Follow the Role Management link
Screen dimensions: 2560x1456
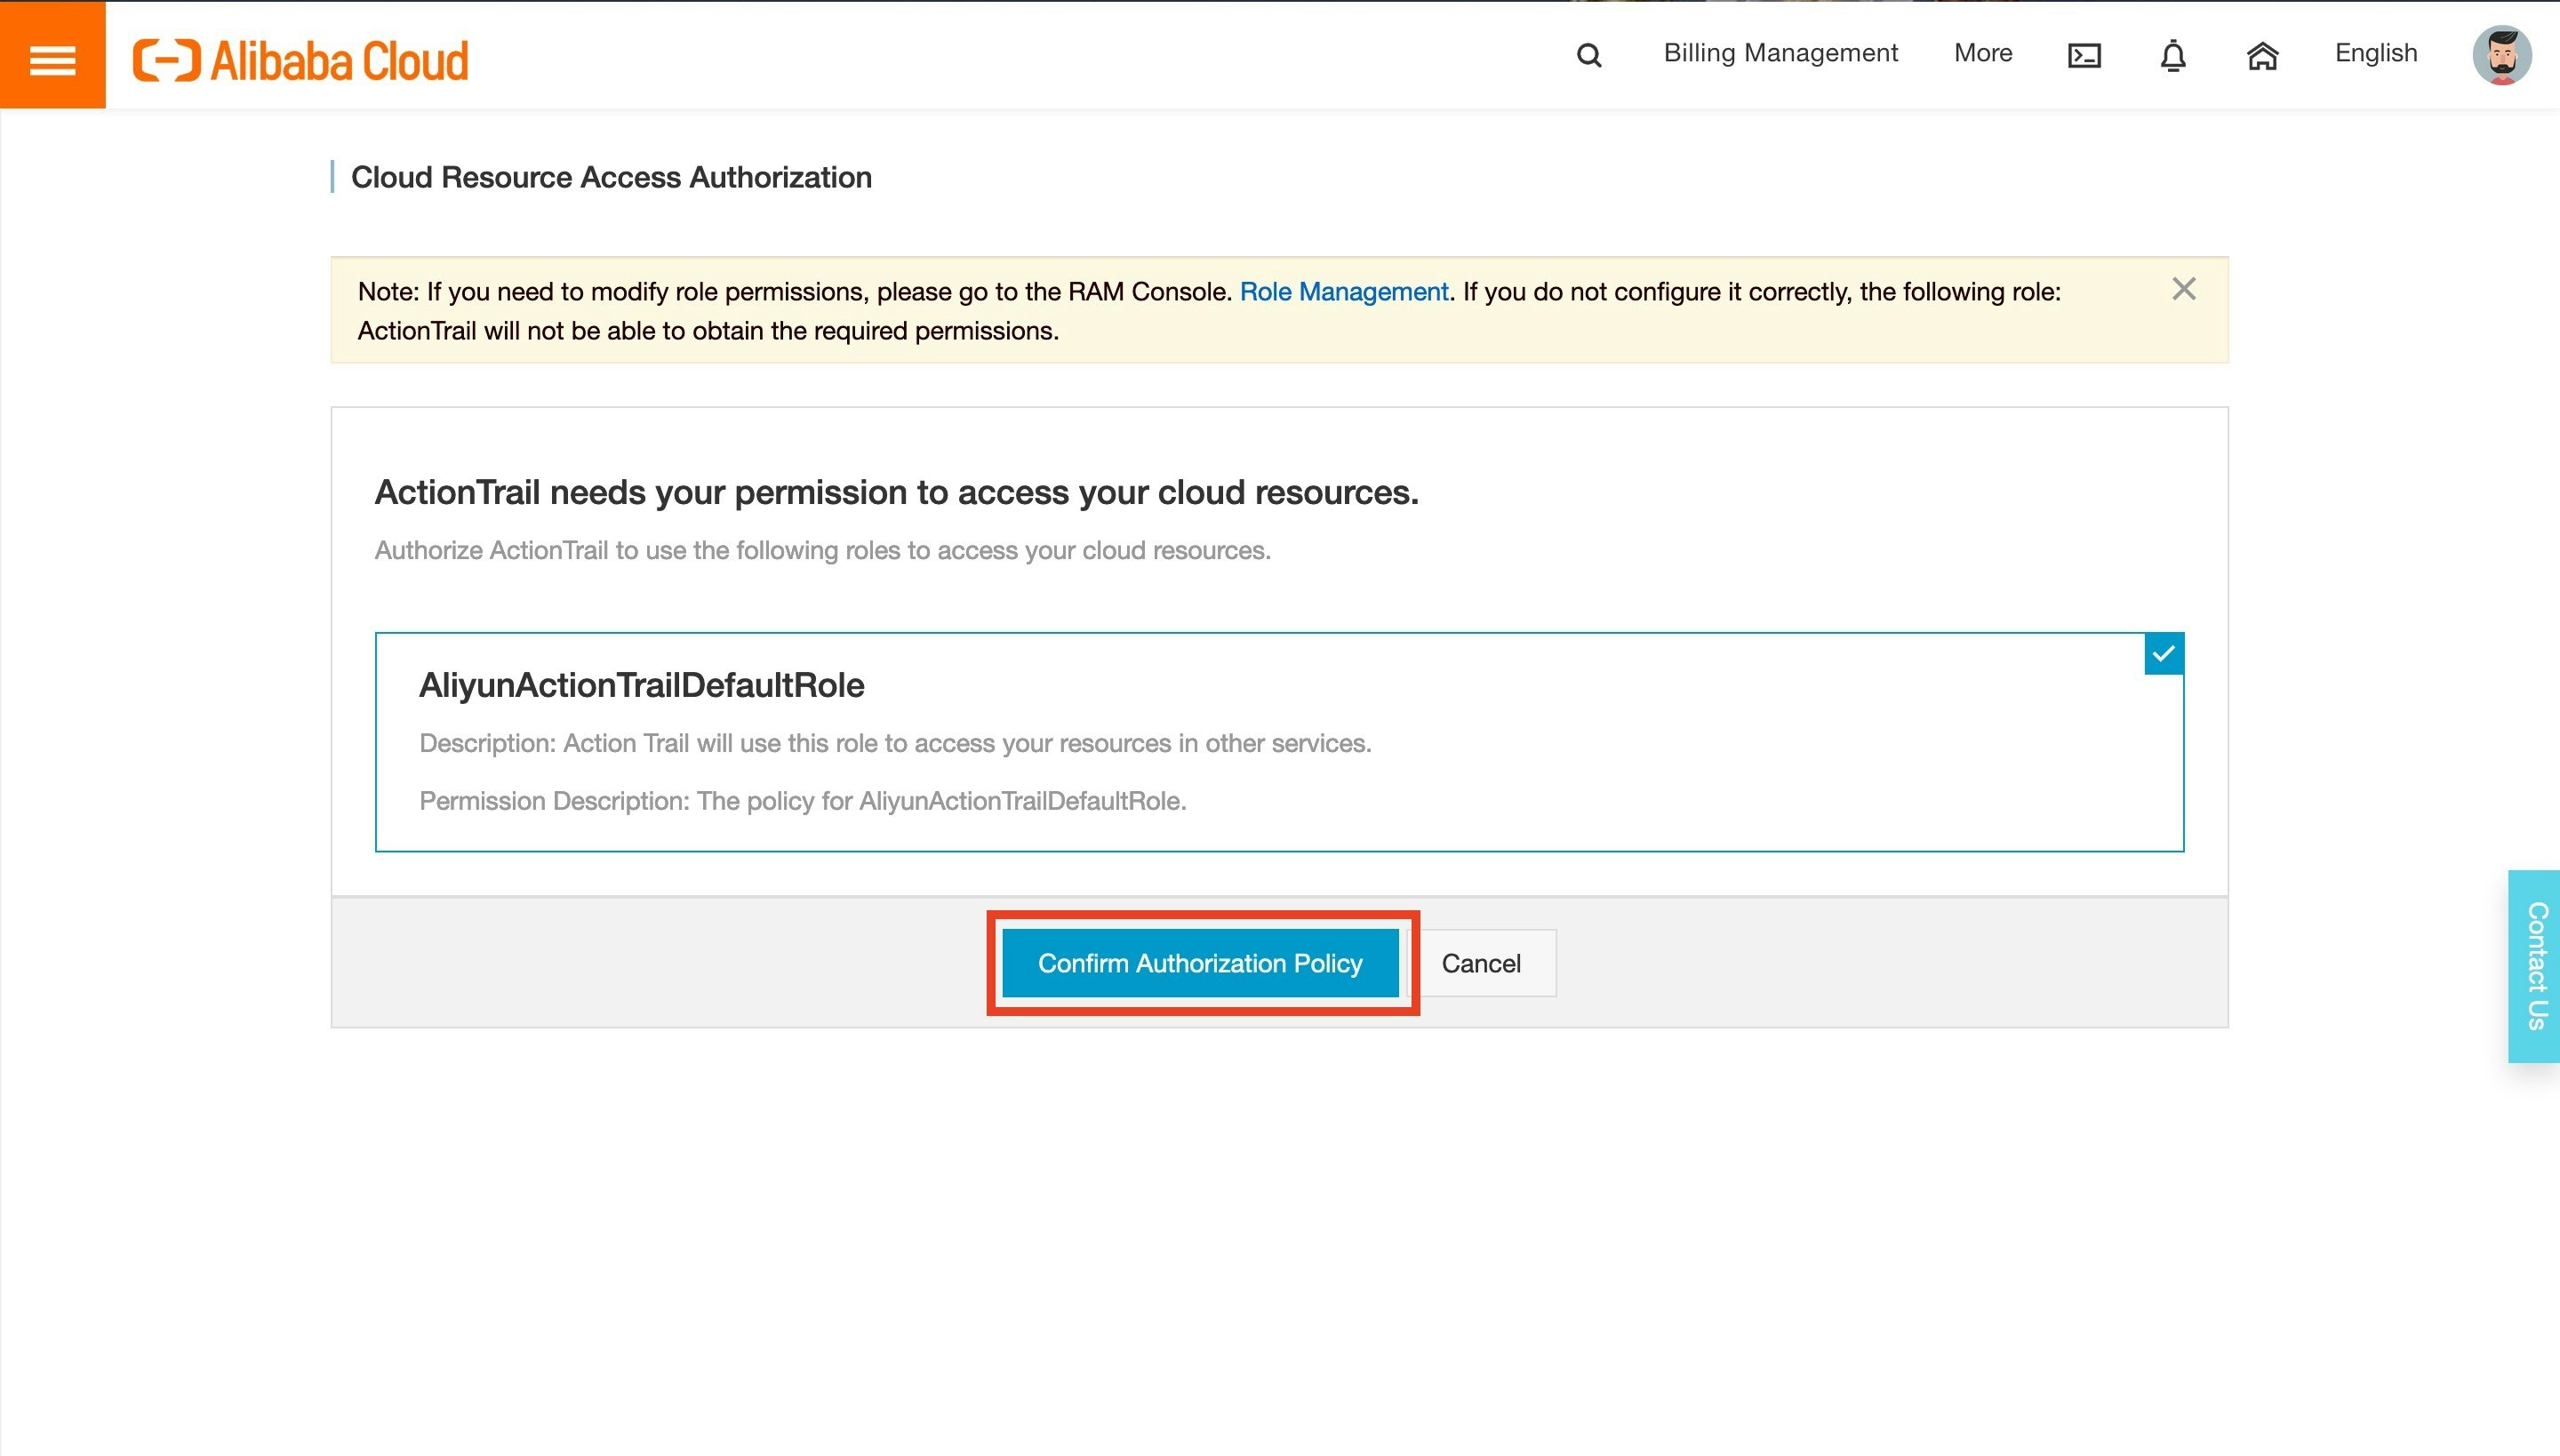point(1343,291)
